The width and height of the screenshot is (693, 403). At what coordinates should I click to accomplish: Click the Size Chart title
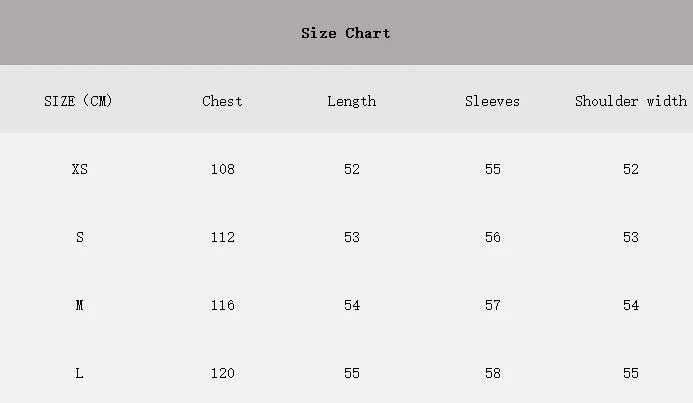tap(346, 33)
